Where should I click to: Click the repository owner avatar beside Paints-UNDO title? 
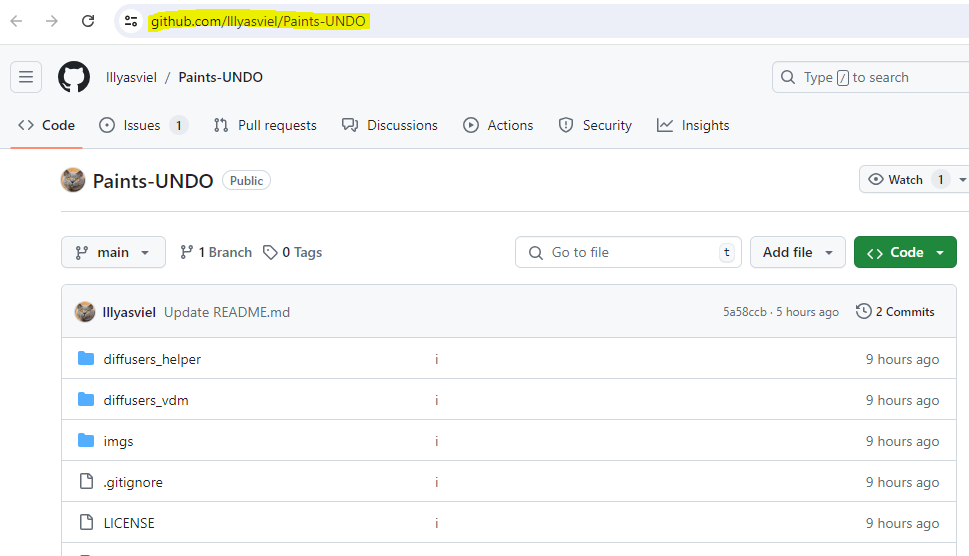(x=73, y=180)
